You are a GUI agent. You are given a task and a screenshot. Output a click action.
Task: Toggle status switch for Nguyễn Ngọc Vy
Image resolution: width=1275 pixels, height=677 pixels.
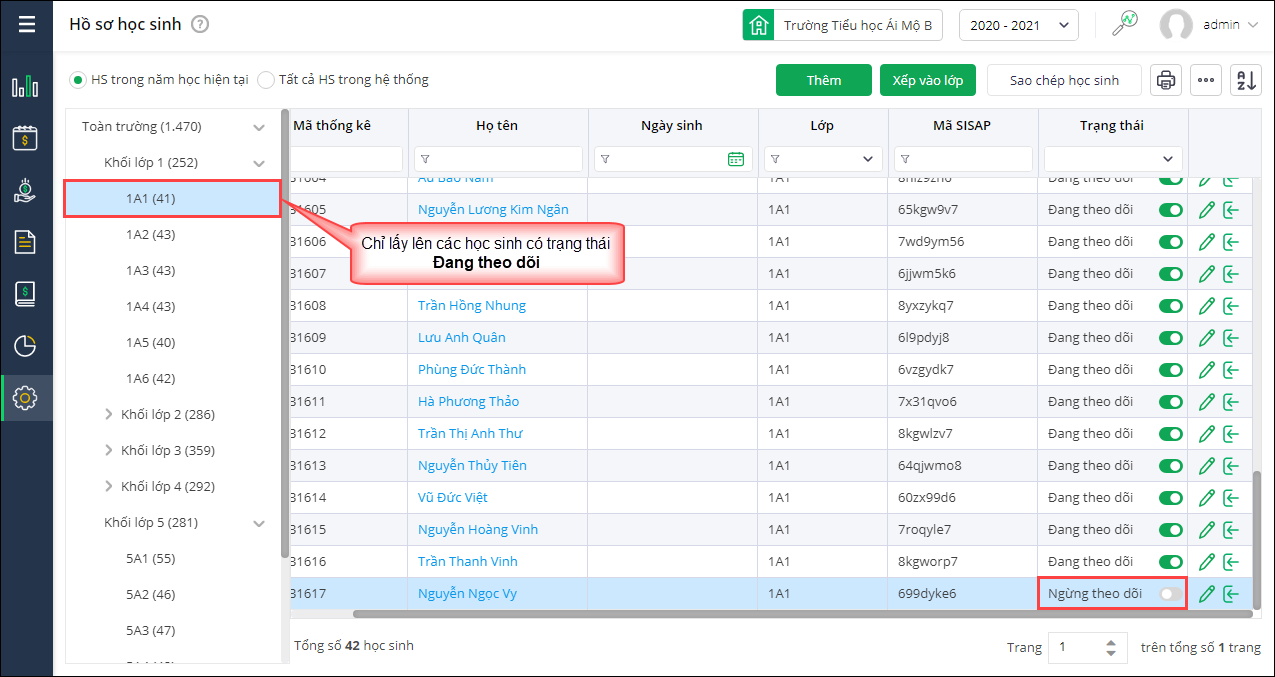(1170, 593)
